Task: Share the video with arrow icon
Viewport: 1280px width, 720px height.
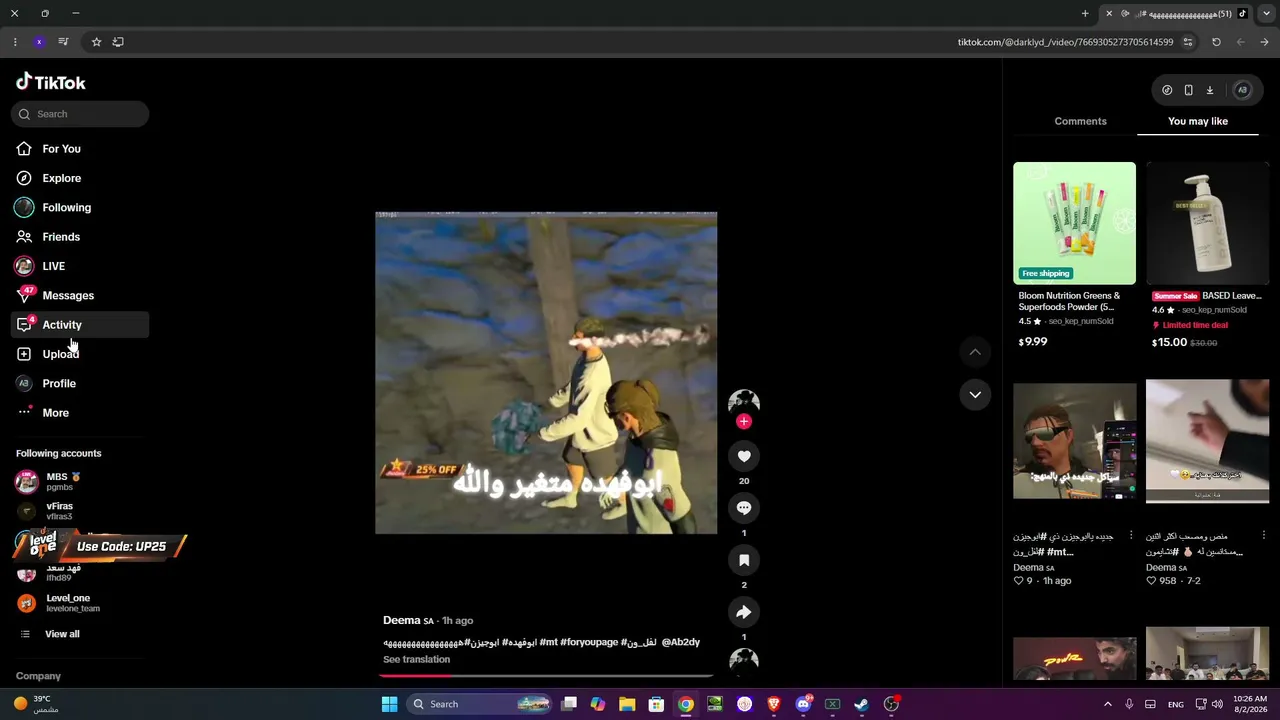Action: tap(744, 612)
